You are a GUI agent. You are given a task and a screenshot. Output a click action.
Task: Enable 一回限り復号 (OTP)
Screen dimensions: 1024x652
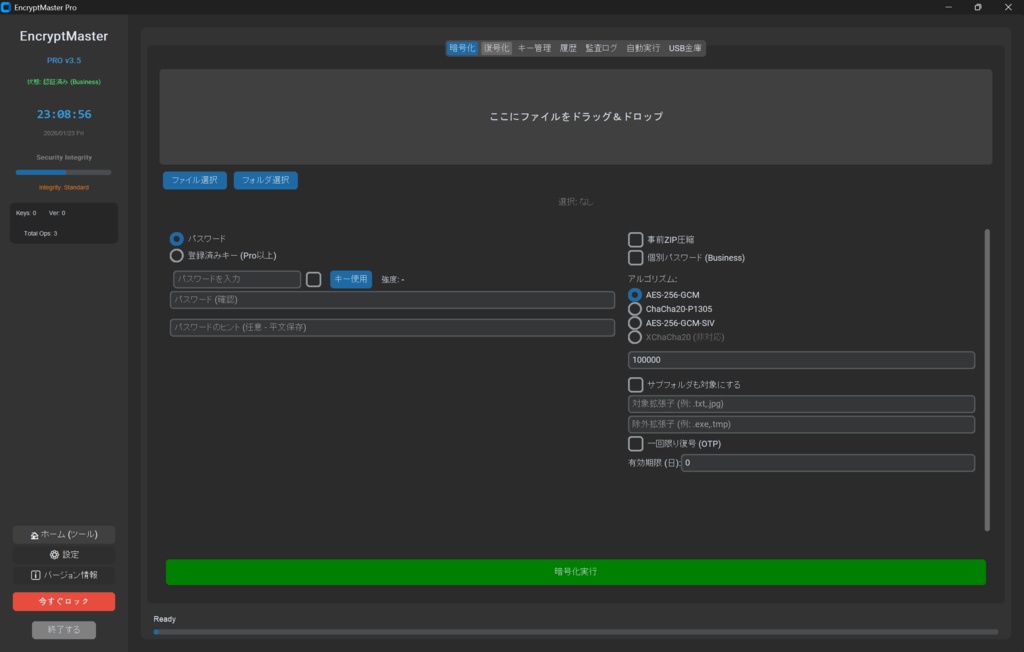(635, 443)
